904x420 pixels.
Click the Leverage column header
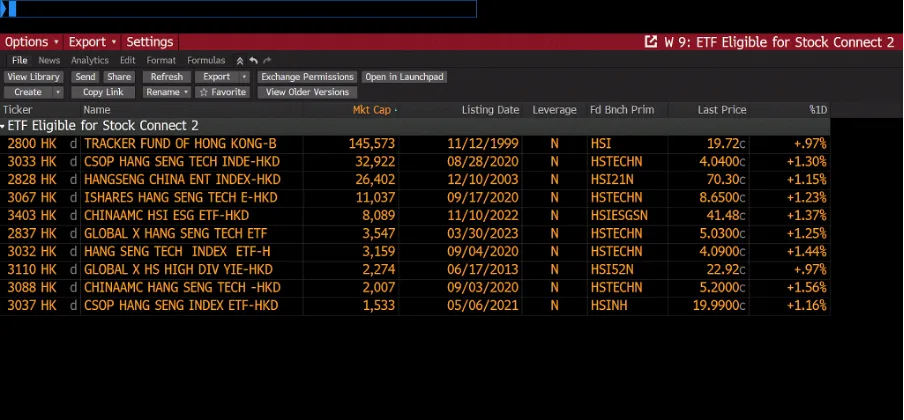555,110
